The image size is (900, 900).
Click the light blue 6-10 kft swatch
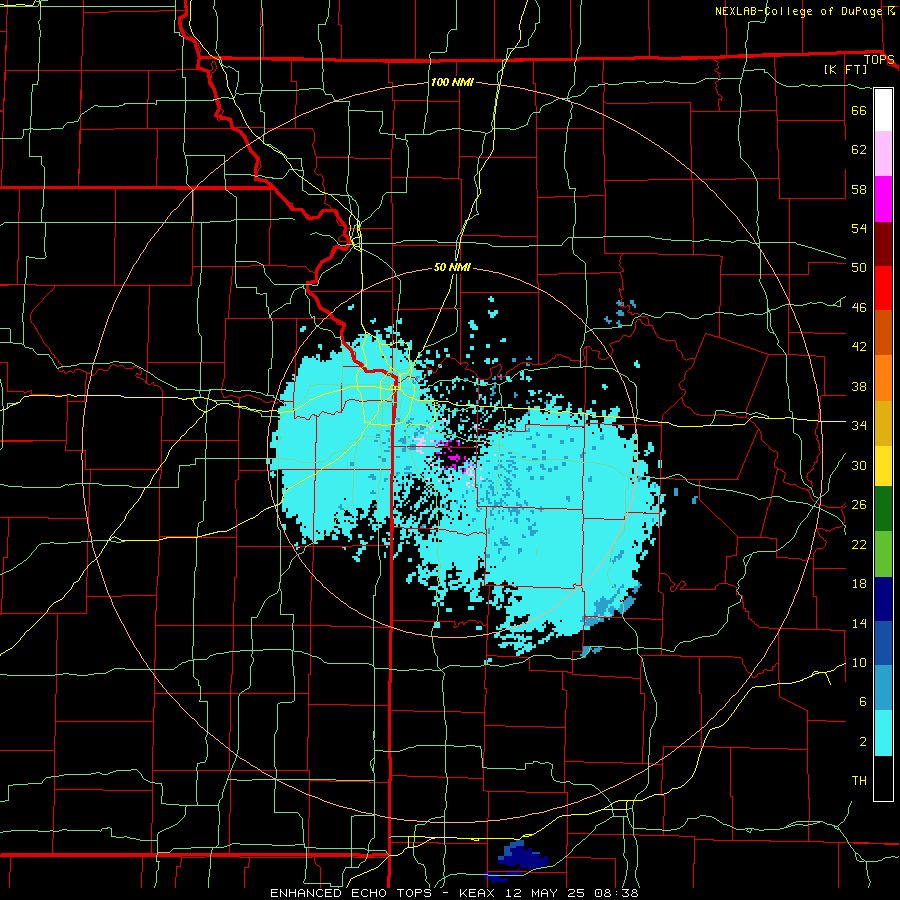point(883,688)
